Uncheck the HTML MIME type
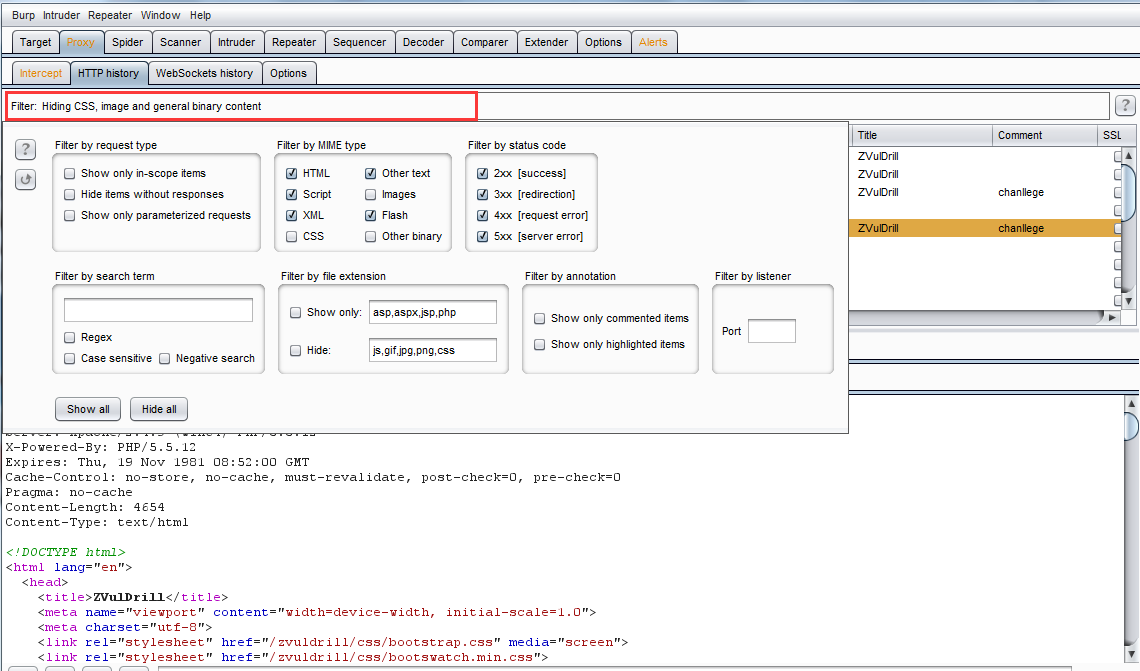The height and width of the screenshot is (671, 1140). [x=292, y=173]
